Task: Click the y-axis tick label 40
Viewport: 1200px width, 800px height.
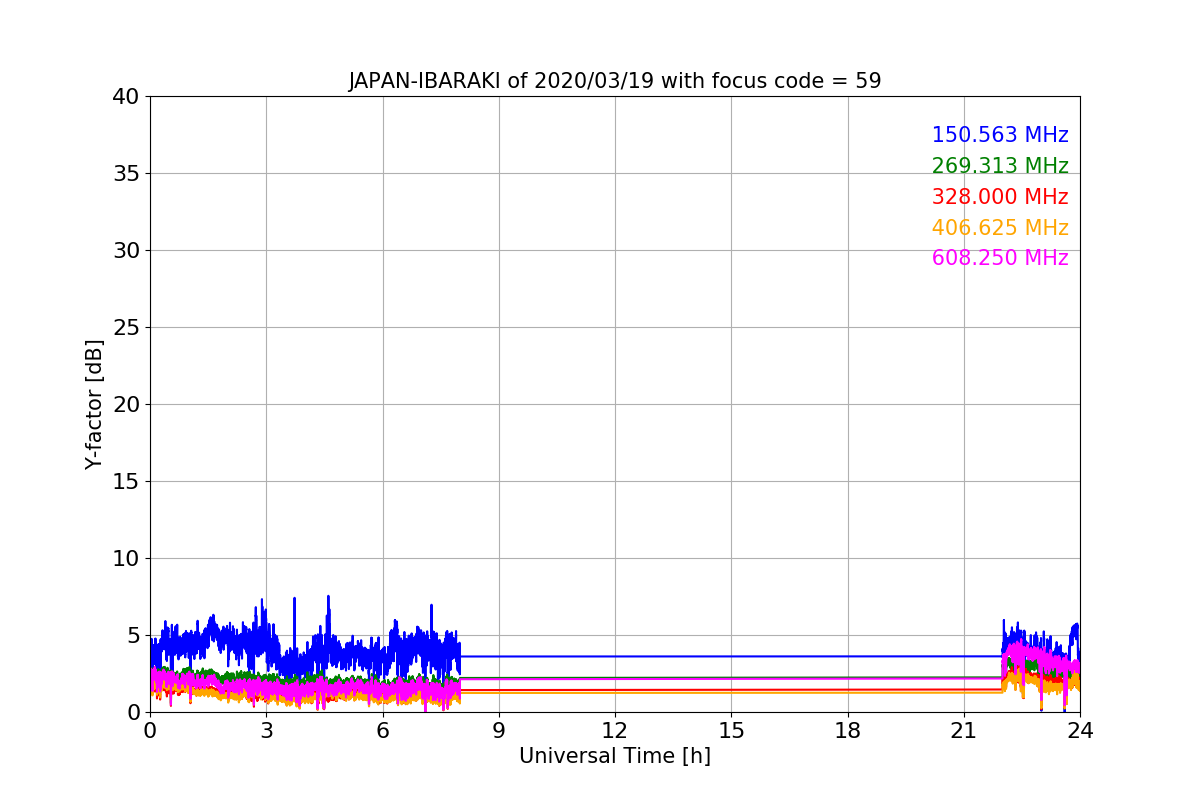Action: pyautogui.click(x=126, y=97)
